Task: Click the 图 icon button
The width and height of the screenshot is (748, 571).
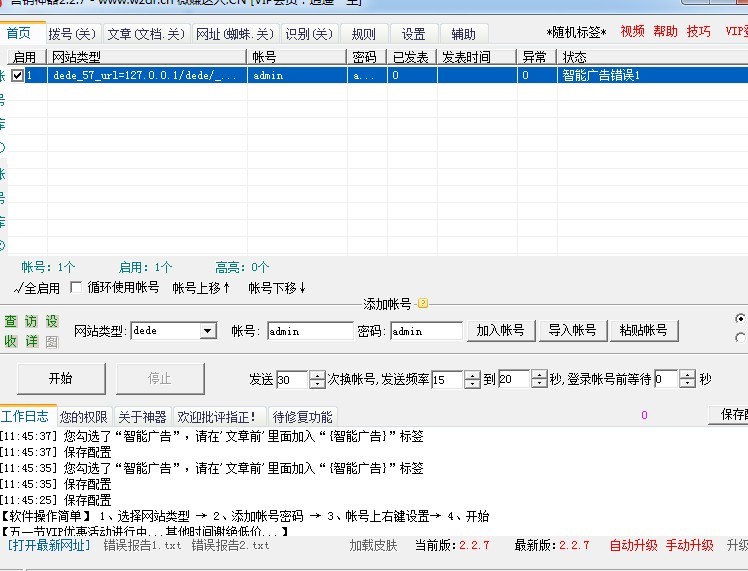Action: (x=51, y=341)
